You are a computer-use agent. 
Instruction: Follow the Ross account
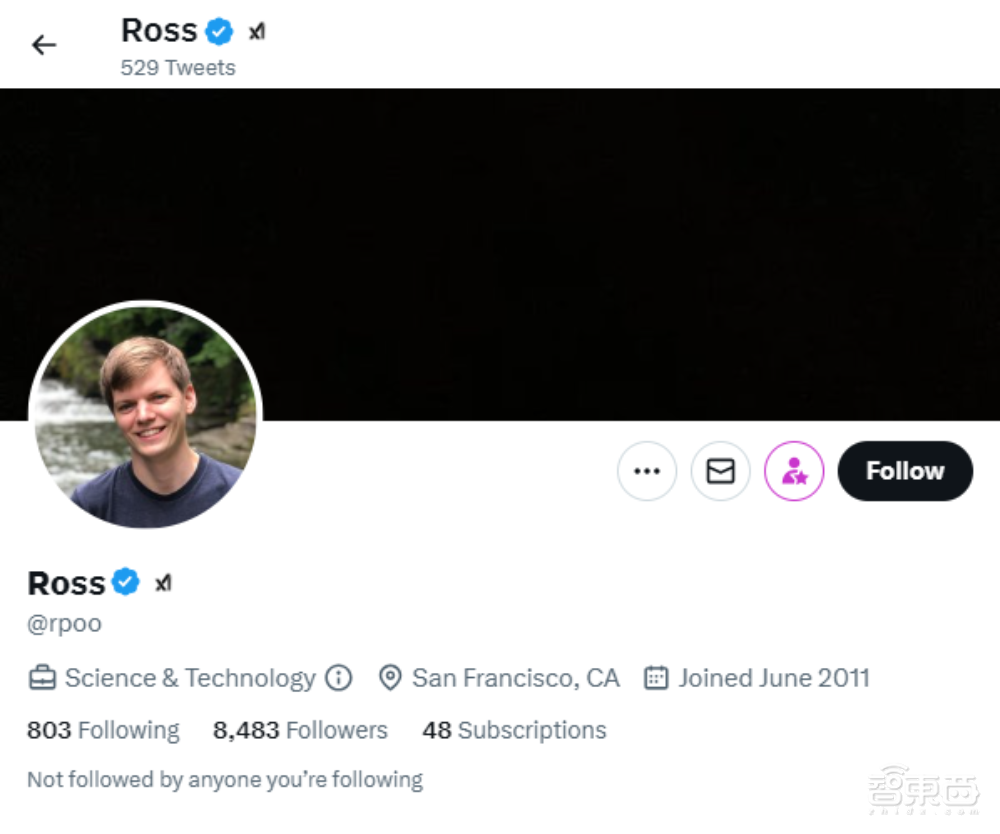tap(904, 471)
